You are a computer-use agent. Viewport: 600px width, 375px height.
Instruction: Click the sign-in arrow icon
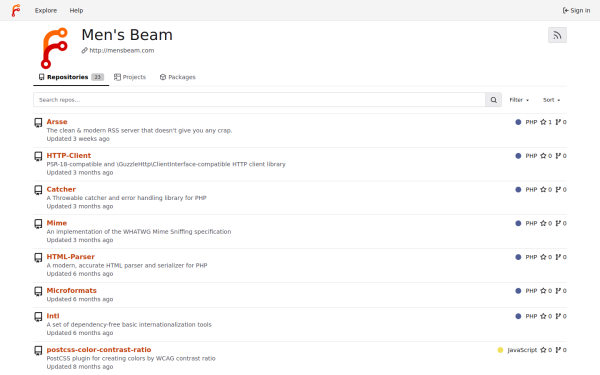(x=566, y=10)
